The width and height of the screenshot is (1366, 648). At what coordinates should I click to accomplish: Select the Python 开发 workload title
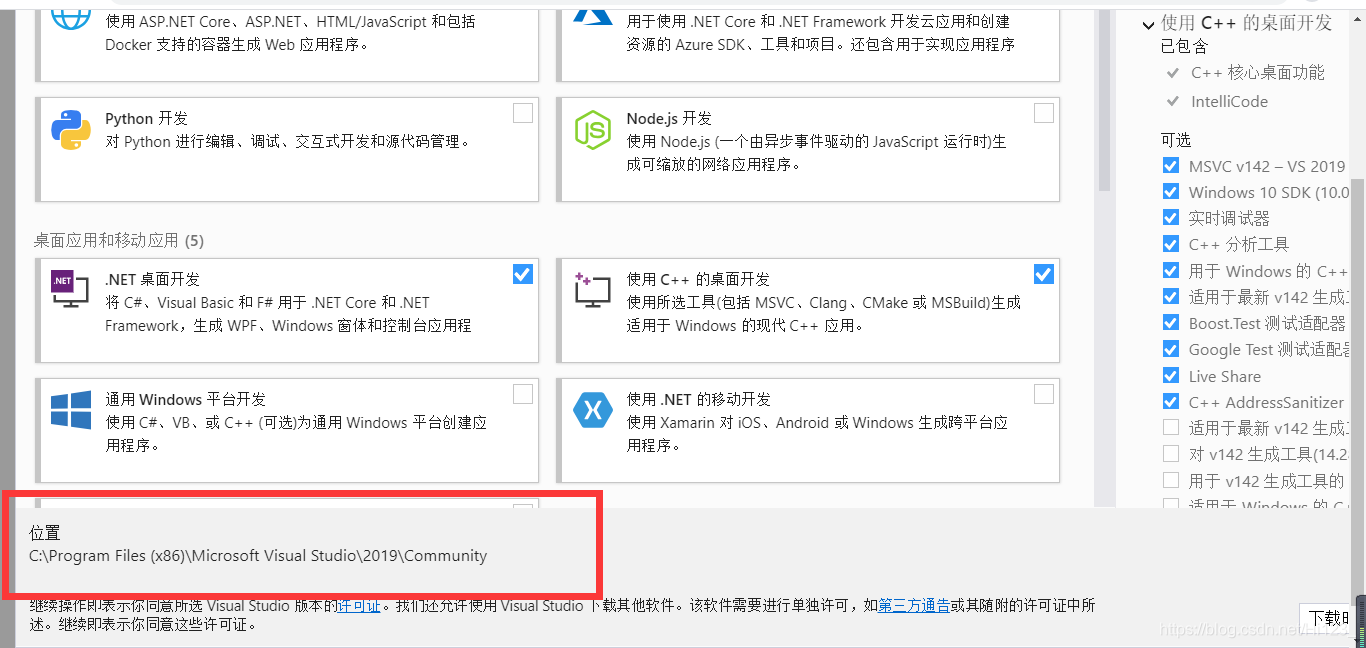[x=146, y=118]
